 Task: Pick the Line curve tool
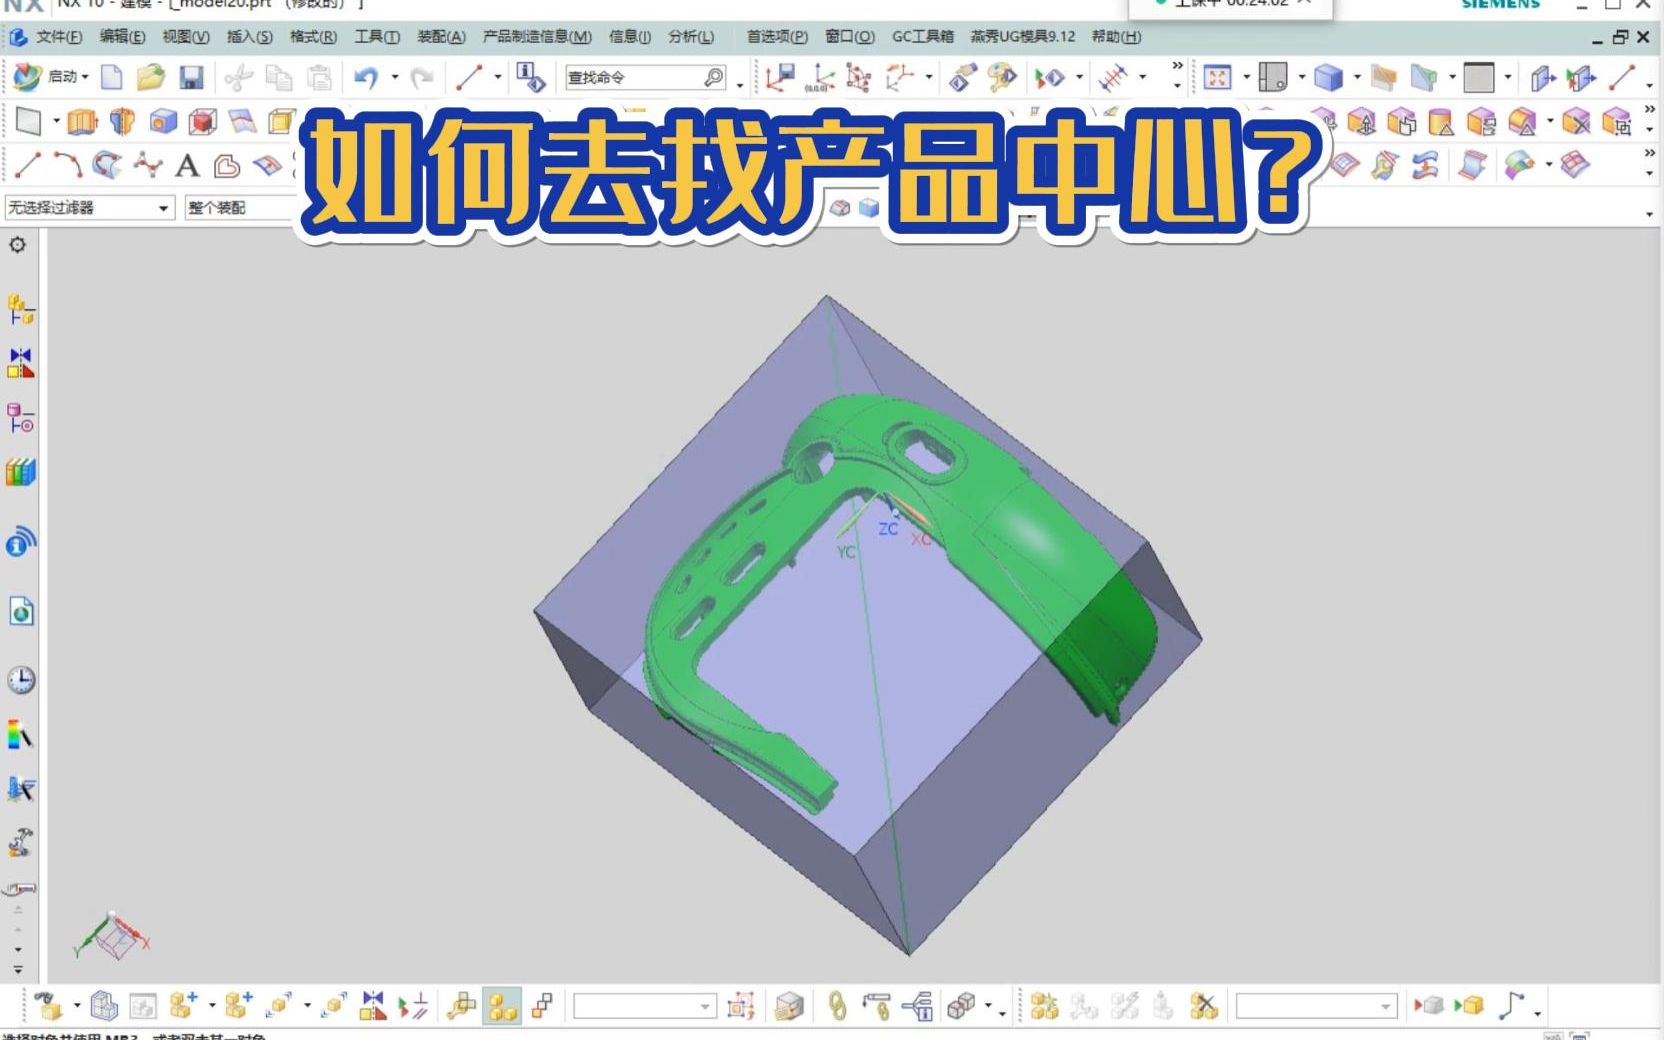click(x=27, y=165)
